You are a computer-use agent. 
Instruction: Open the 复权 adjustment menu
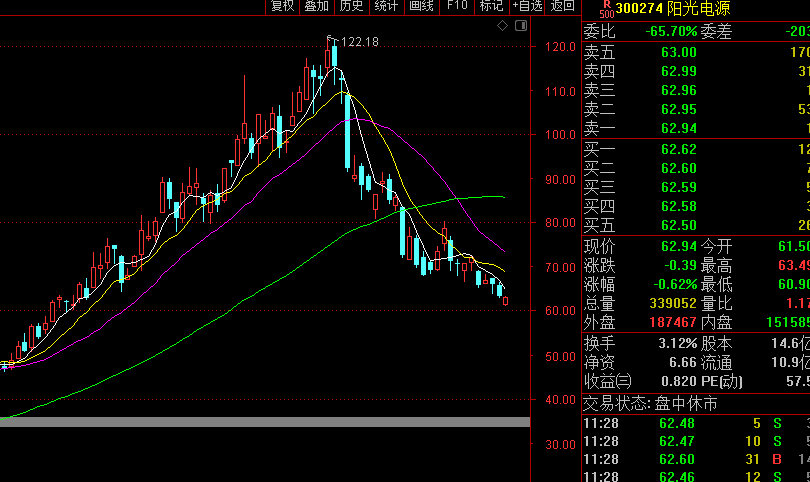(283, 6)
